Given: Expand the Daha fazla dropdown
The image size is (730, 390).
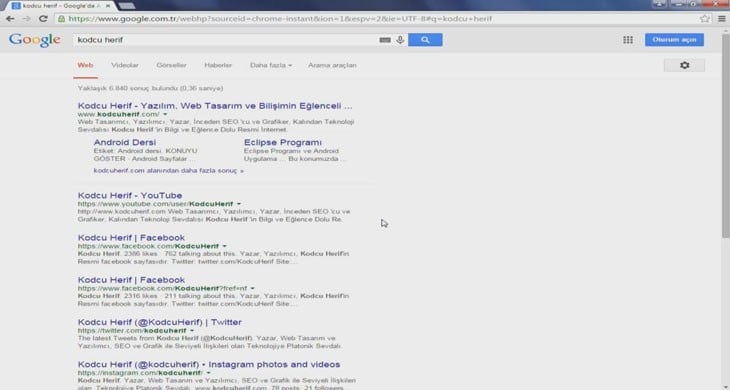Looking at the screenshot, I should pos(271,65).
